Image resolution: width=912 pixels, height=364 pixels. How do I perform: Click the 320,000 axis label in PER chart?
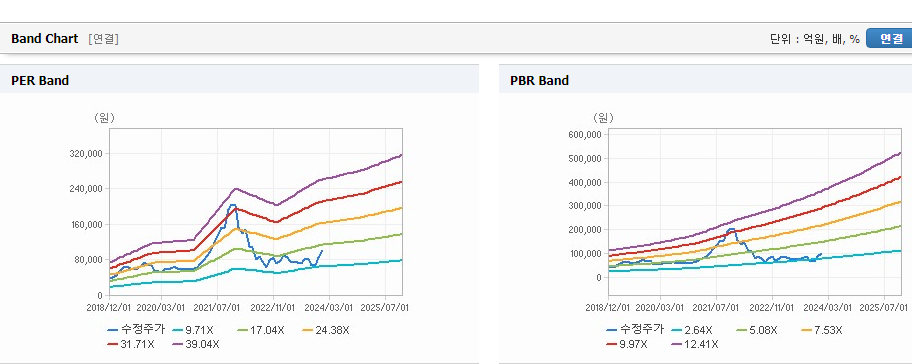point(87,154)
